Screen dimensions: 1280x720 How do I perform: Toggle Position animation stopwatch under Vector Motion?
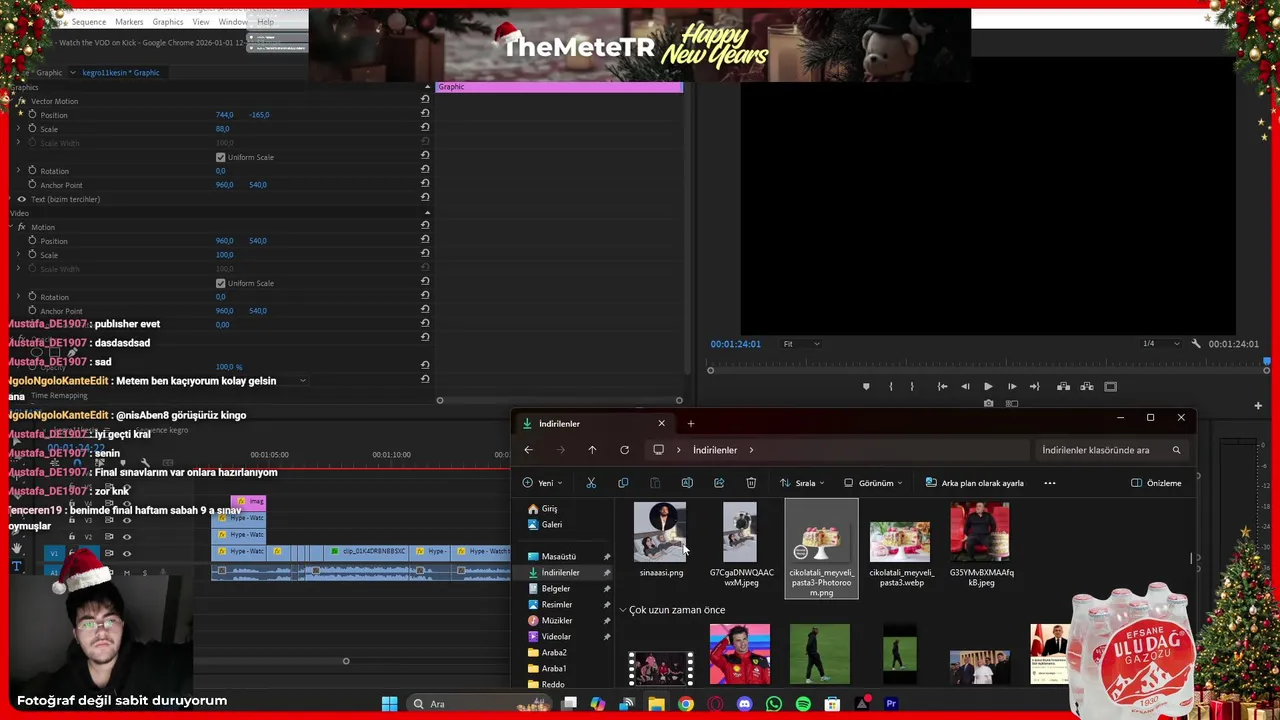pyautogui.click(x=32, y=115)
